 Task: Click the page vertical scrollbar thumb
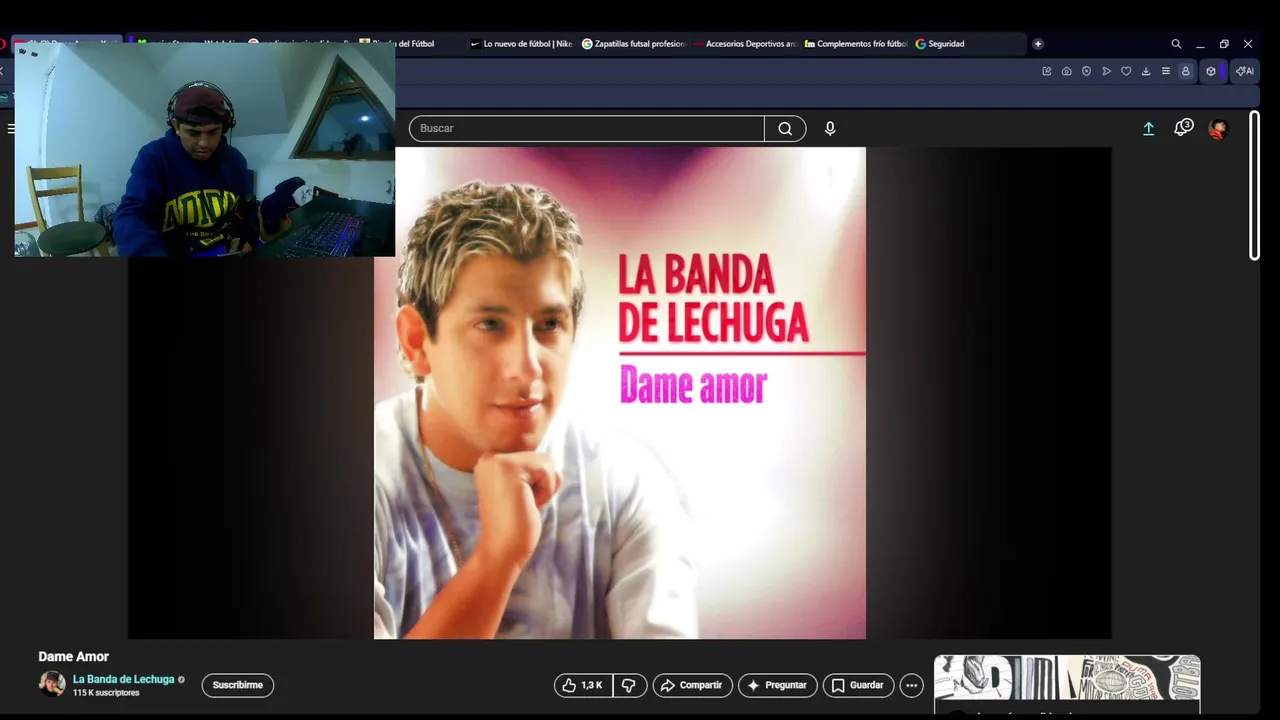click(1254, 186)
